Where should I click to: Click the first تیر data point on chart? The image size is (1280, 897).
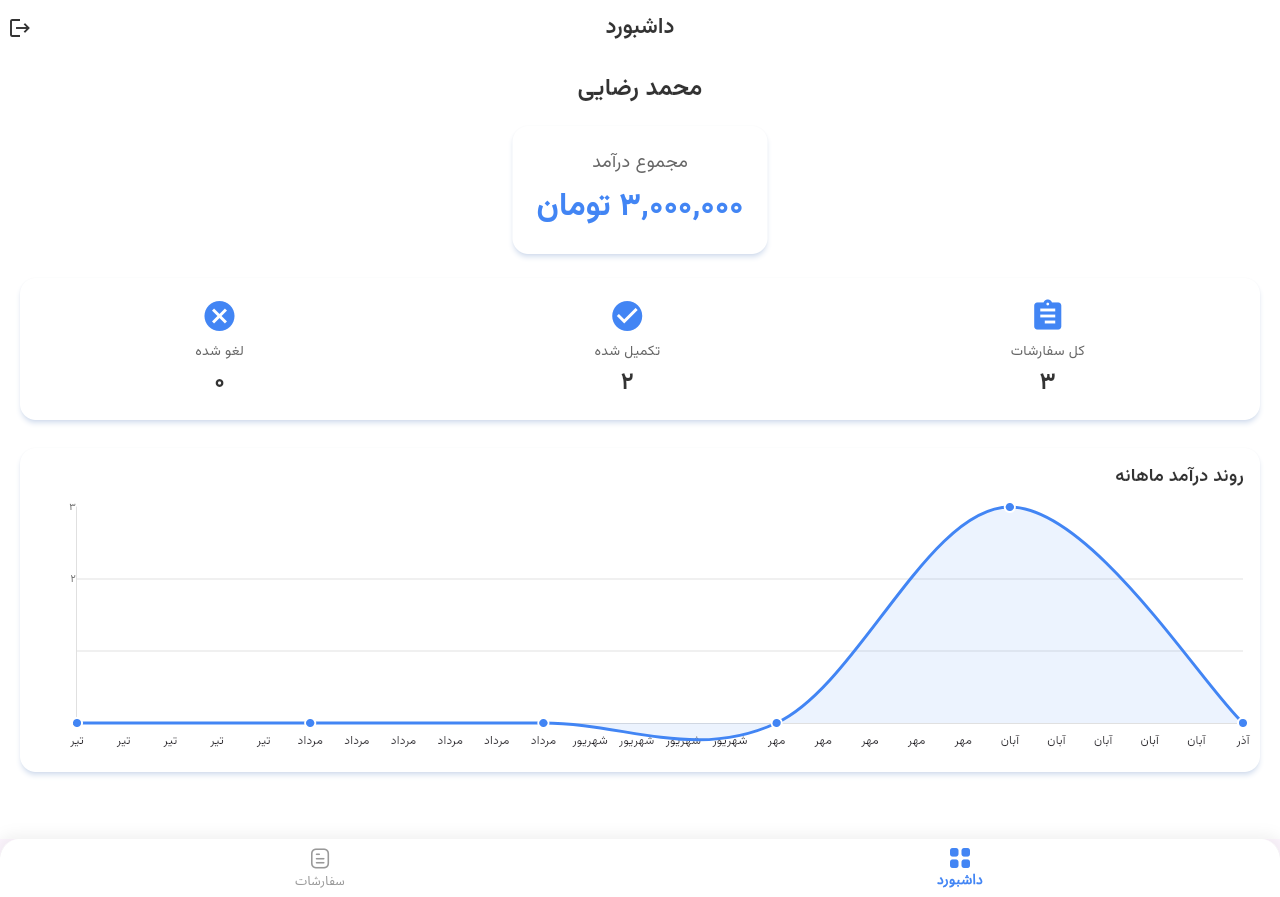click(x=77, y=723)
